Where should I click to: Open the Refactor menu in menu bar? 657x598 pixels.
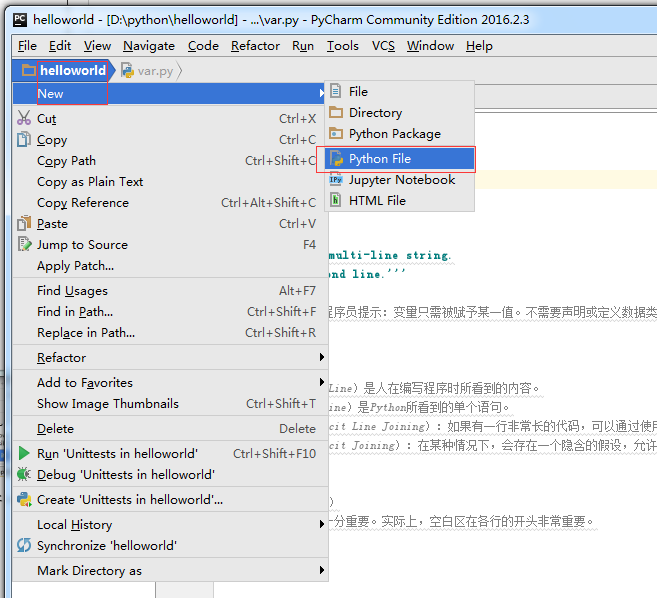[x=255, y=46]
